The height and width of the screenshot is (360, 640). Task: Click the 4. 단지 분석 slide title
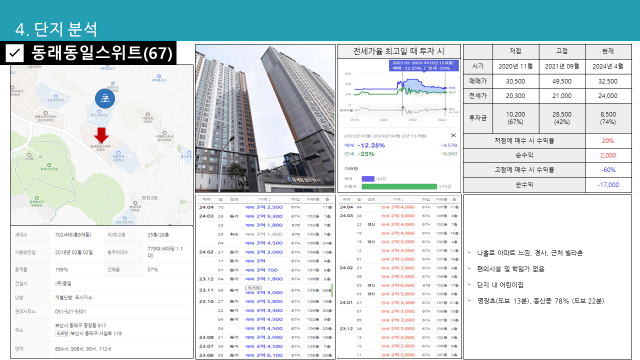pyautogui.click(x=56, y=29)
